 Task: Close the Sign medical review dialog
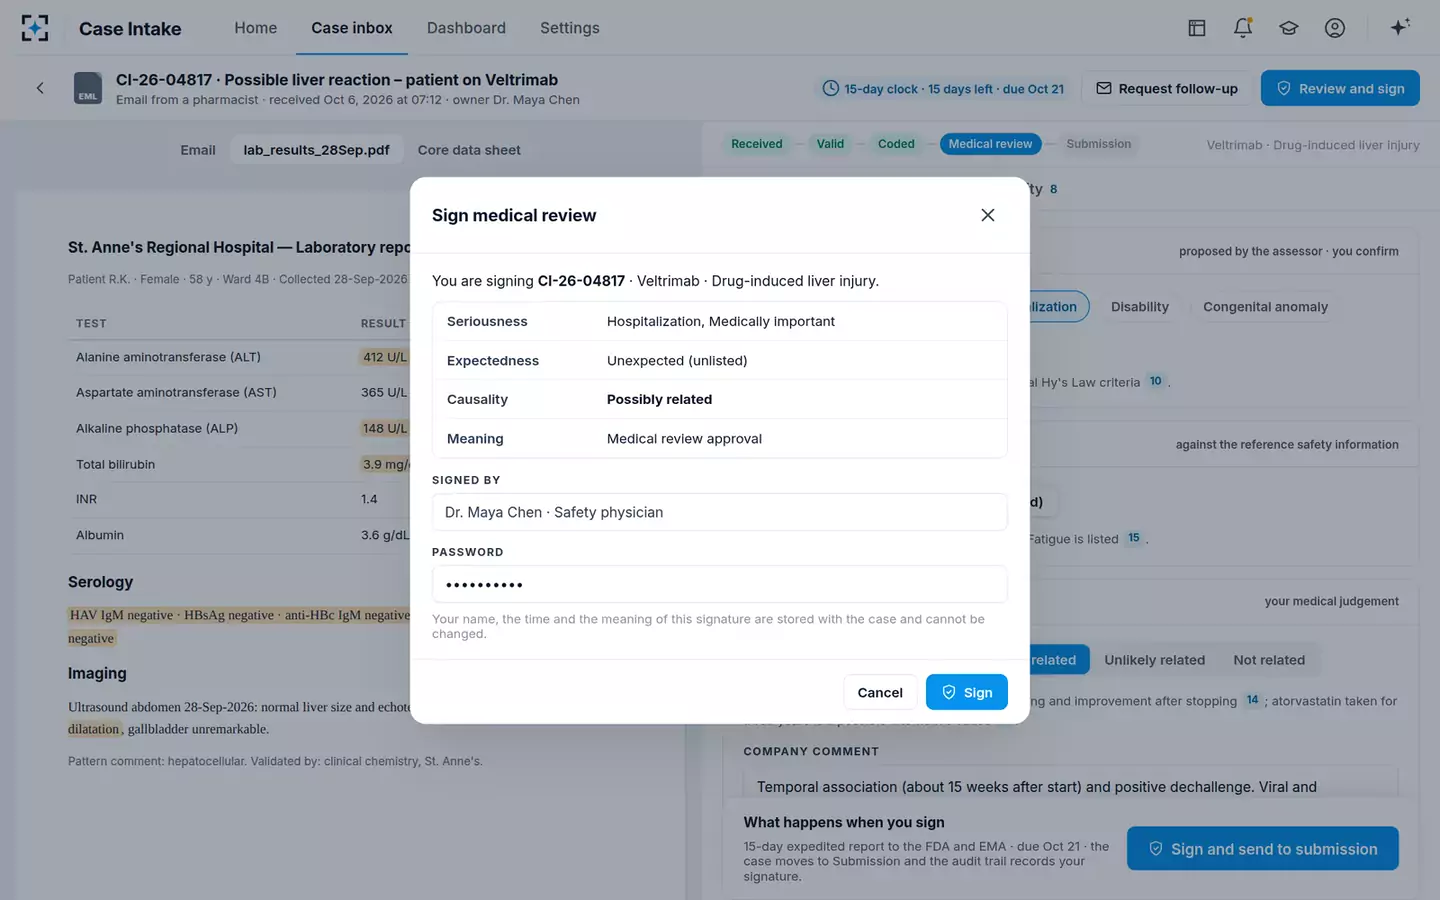tap(988, 215)
